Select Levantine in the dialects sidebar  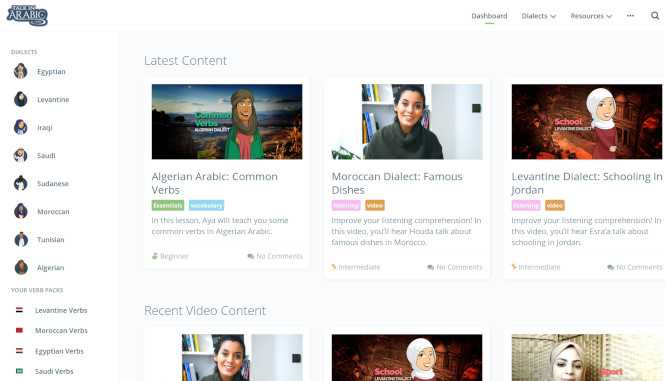[53, 99]
